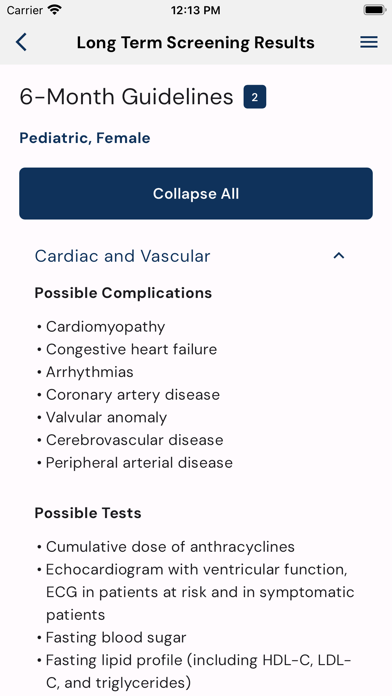The height and width of the screenshot is (696, 392).
Task: Tap the Fasting blood sugar item
Action: [x=116, y=638]
